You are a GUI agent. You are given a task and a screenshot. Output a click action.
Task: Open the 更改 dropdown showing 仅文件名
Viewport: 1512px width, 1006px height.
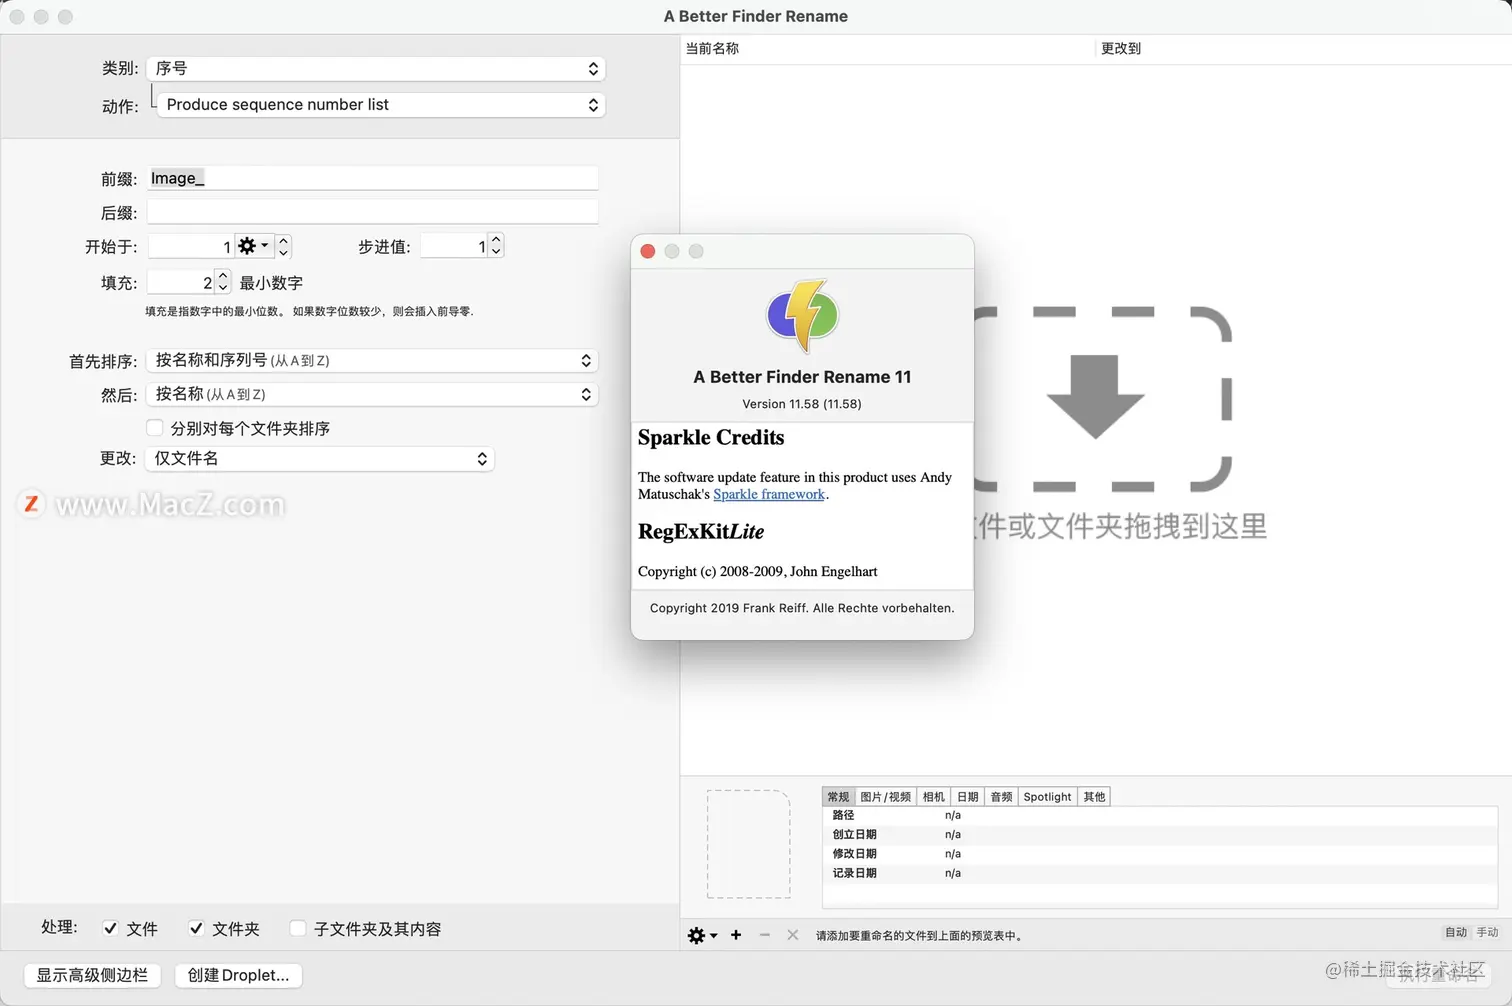click(x=320, y=458)
